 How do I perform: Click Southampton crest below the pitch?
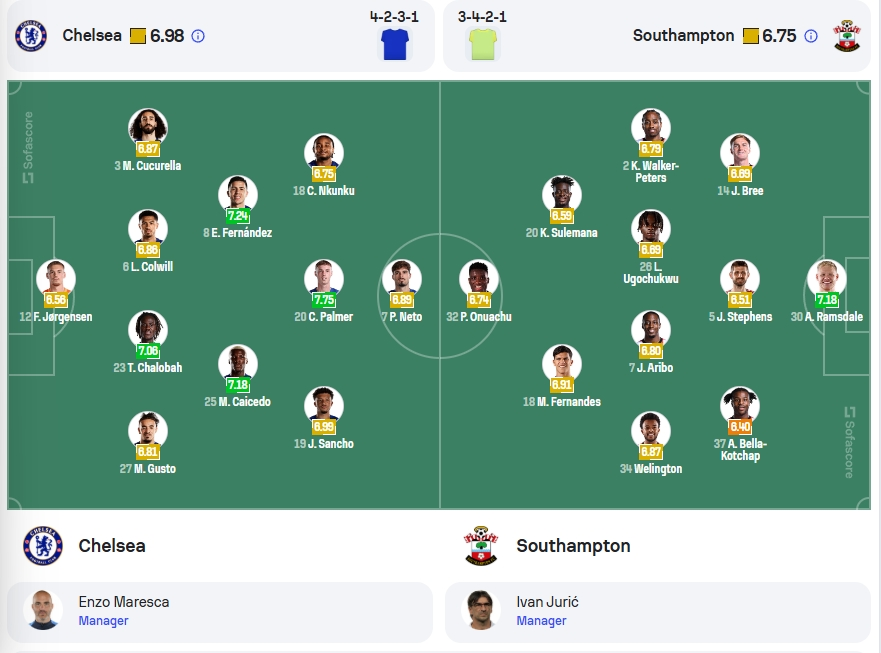(x=481, y=546)
